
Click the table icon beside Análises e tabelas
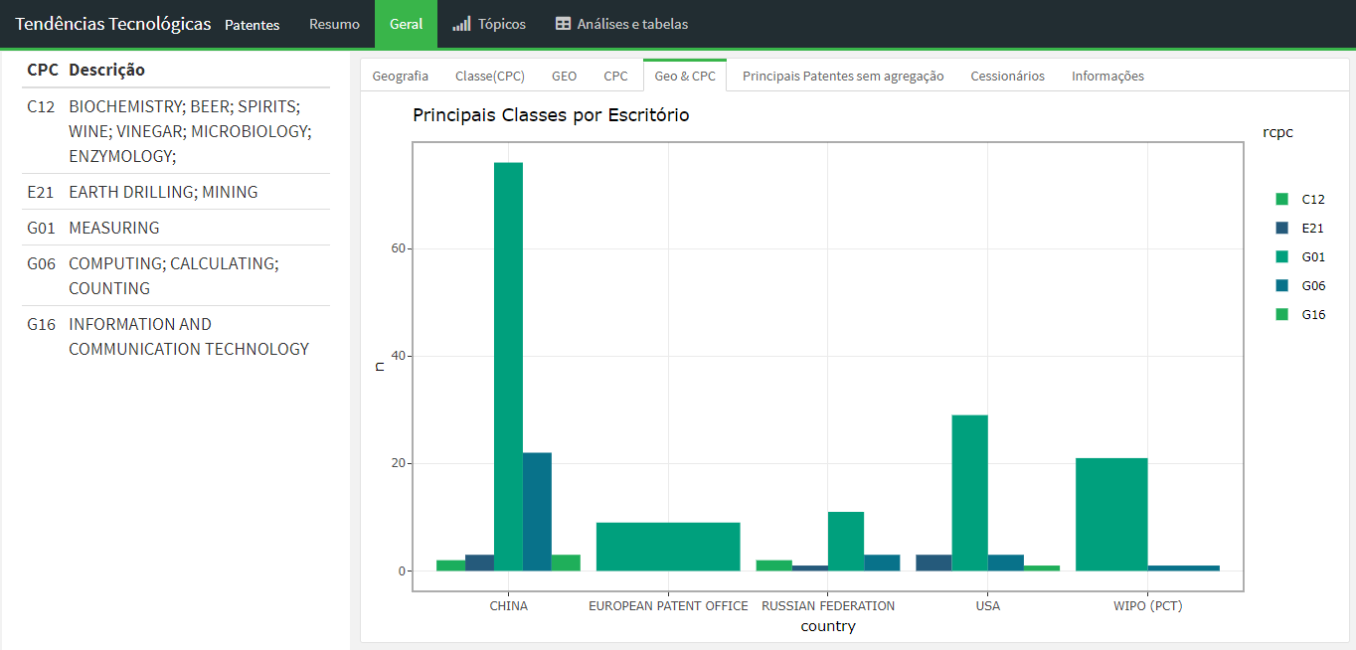pyautogui.click(x=563, y=24)
